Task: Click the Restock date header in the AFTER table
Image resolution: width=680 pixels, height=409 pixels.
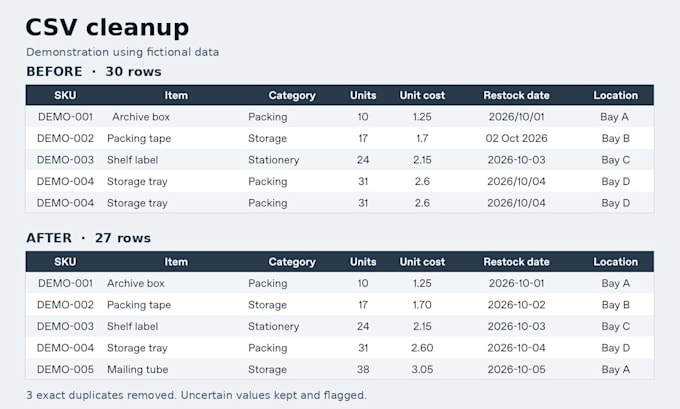Action: [x=517, y=262]
